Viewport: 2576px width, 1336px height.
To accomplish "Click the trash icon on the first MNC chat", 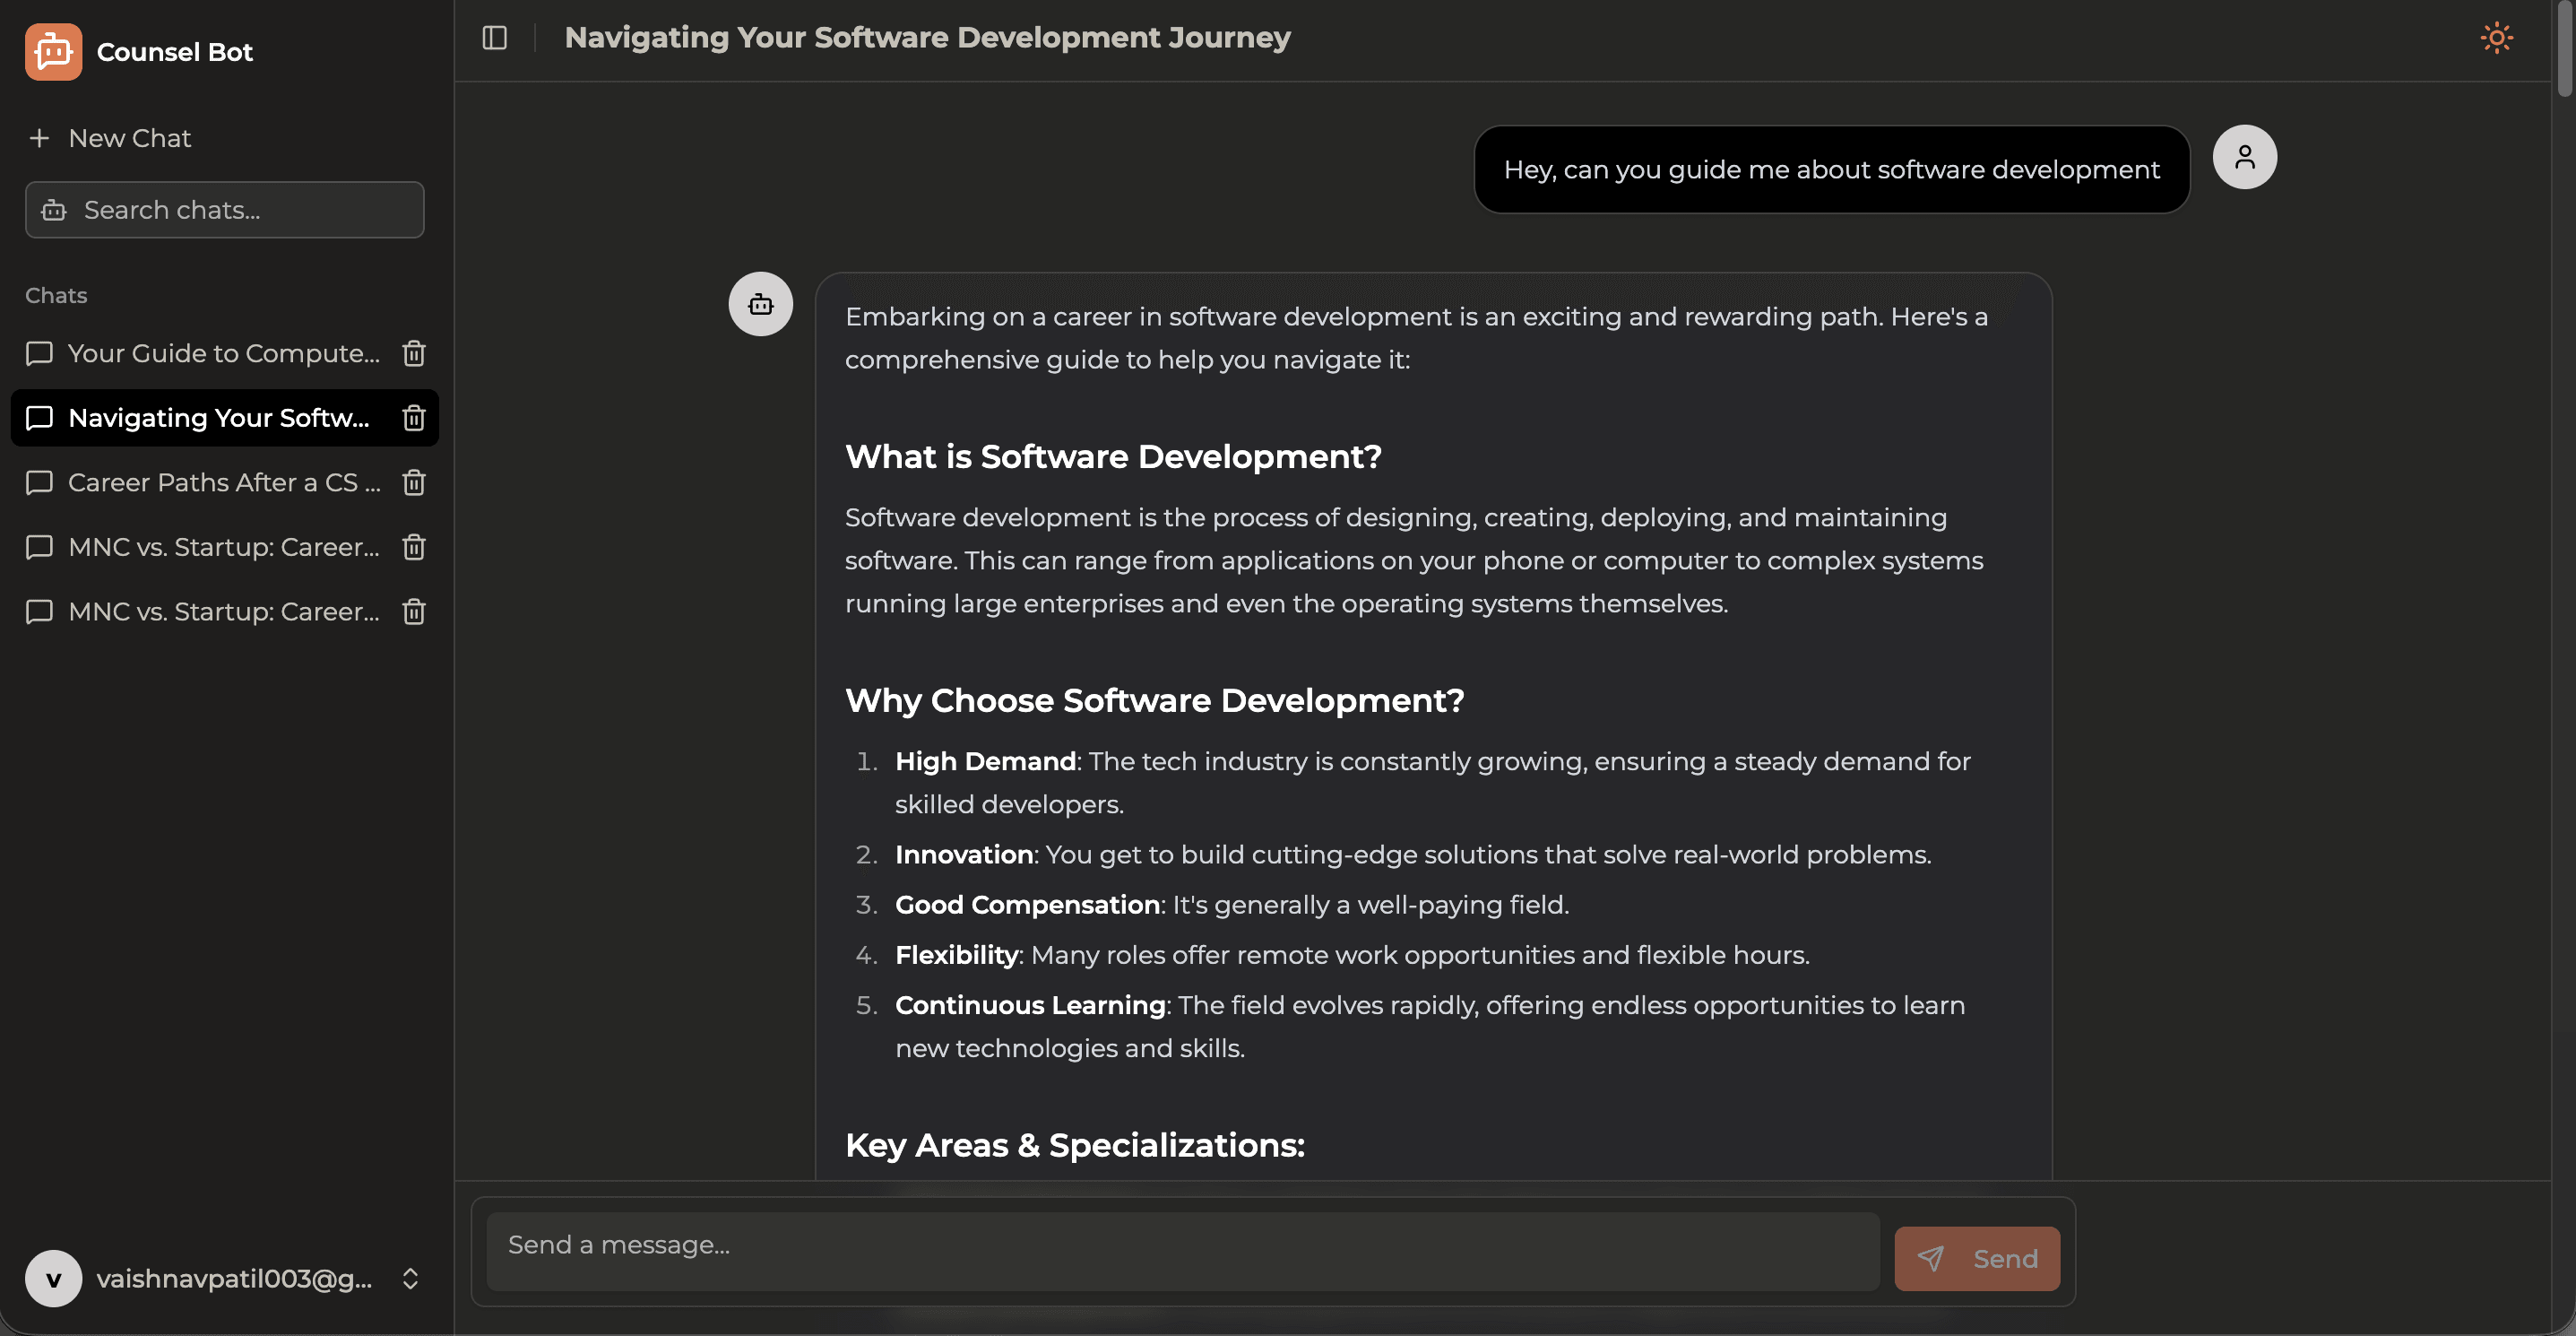I will point(413,547).
